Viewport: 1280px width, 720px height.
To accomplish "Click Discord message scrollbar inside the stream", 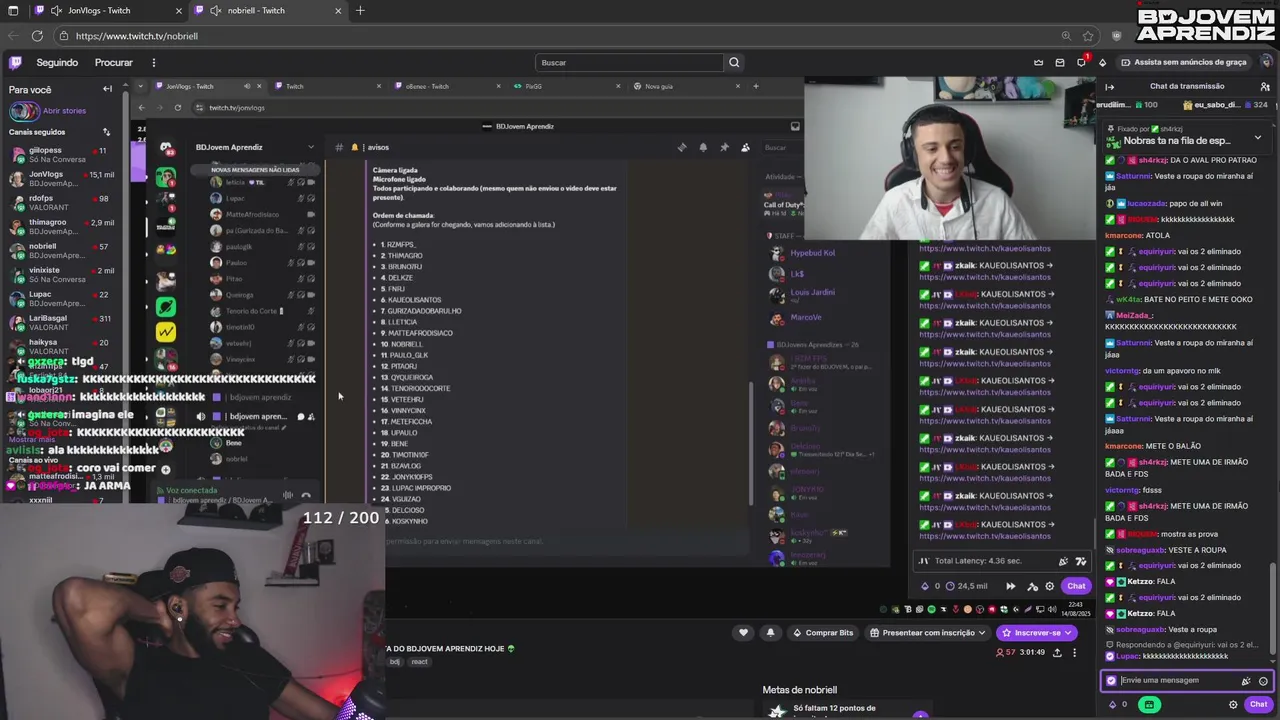I will click(751, 443).
